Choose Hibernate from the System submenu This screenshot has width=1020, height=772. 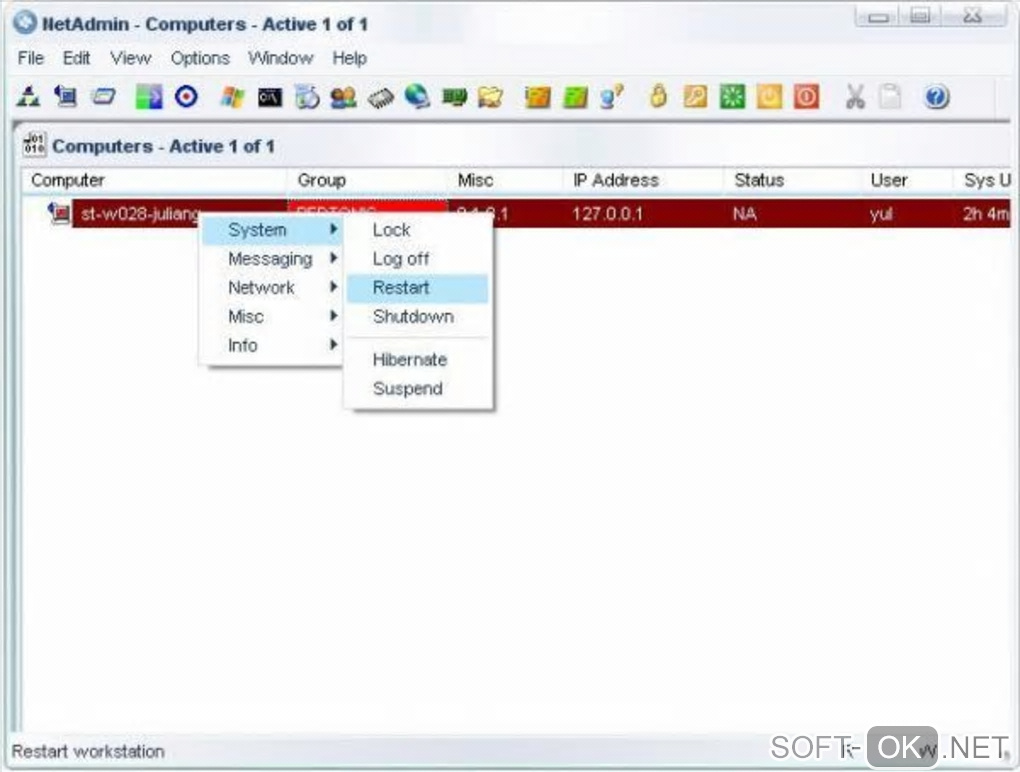tap(418, 360)
